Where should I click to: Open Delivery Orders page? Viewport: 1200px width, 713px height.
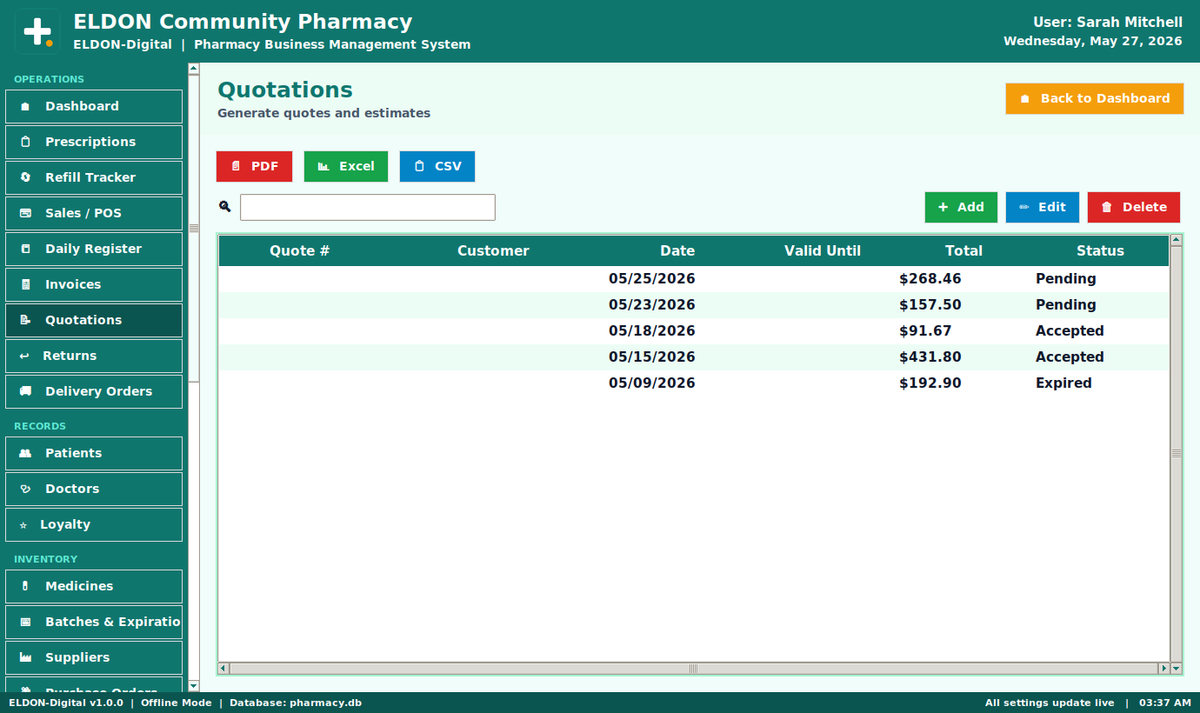coord(94,392)
